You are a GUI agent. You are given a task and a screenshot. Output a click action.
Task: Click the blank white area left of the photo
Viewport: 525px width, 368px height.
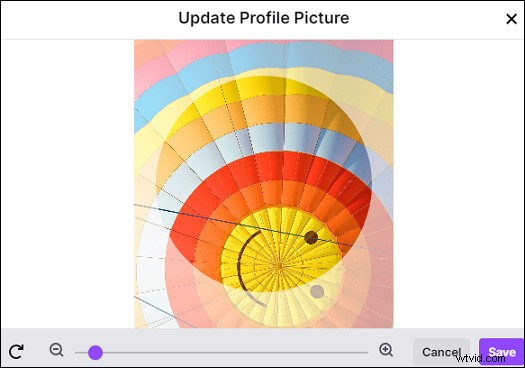67,183
